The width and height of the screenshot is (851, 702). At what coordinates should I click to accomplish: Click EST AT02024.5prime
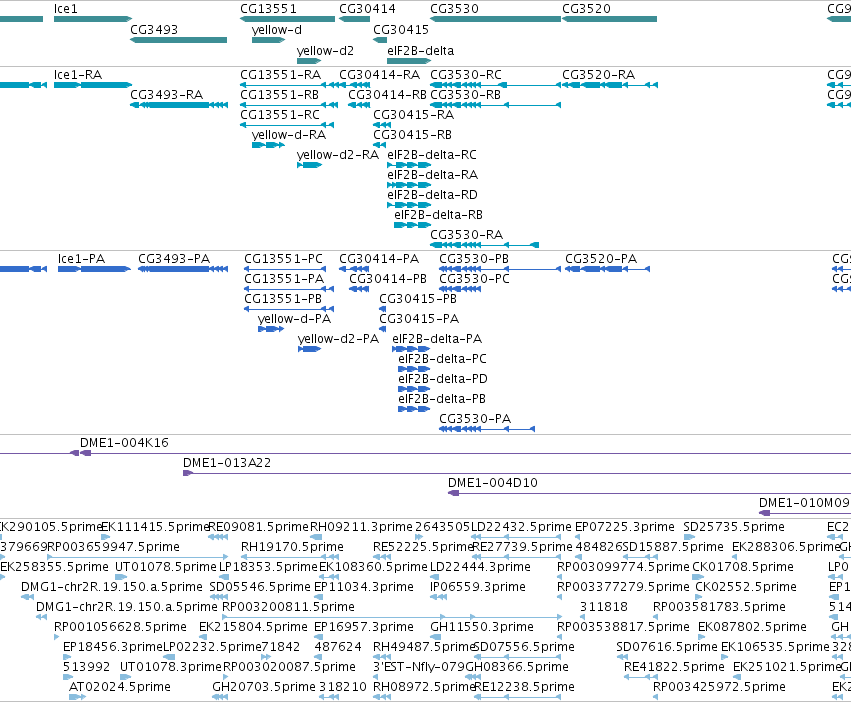click(119, 687)
